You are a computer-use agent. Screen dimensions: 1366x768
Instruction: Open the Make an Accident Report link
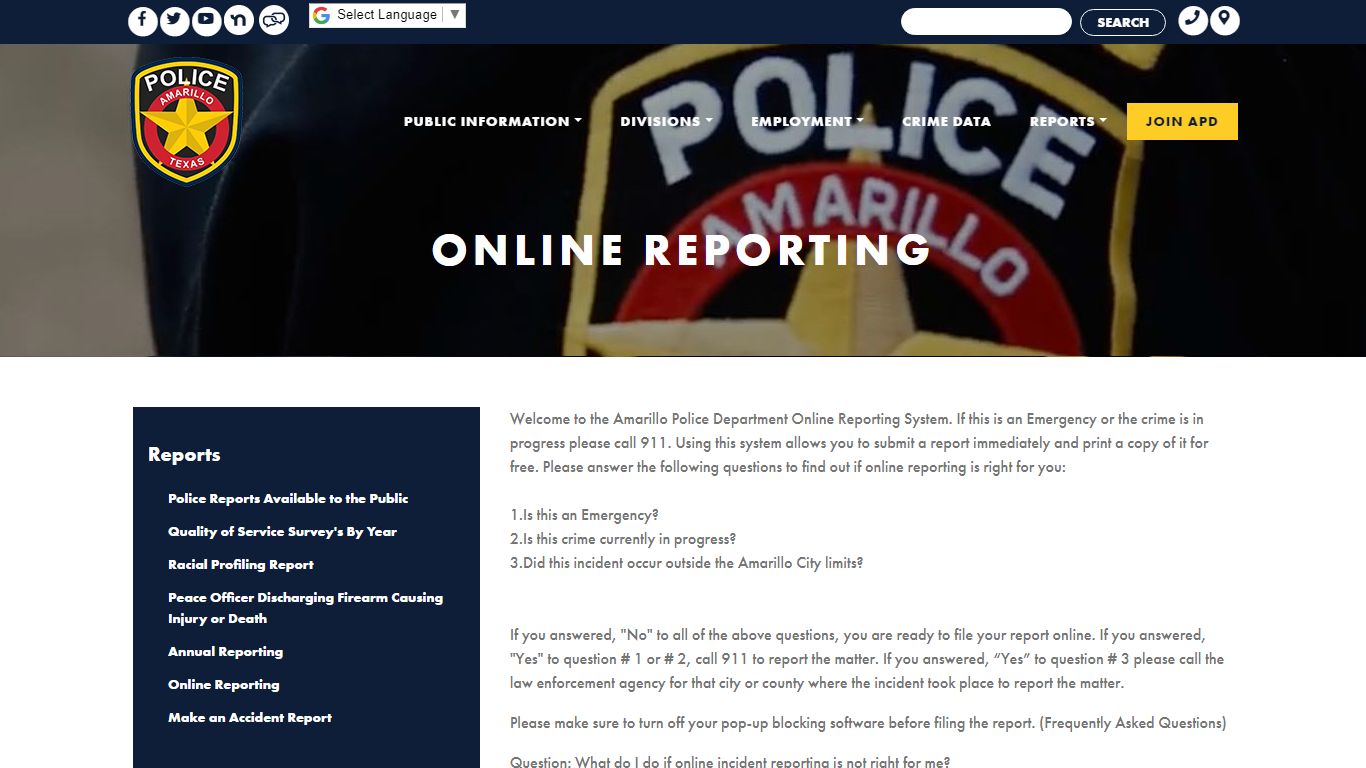point(250,717)
